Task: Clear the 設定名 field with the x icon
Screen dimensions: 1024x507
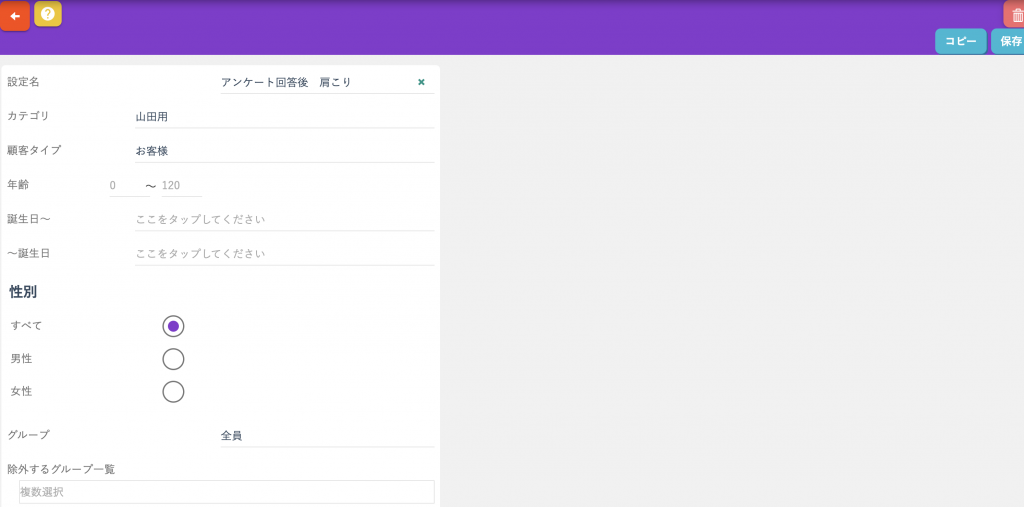Action: 421,82
